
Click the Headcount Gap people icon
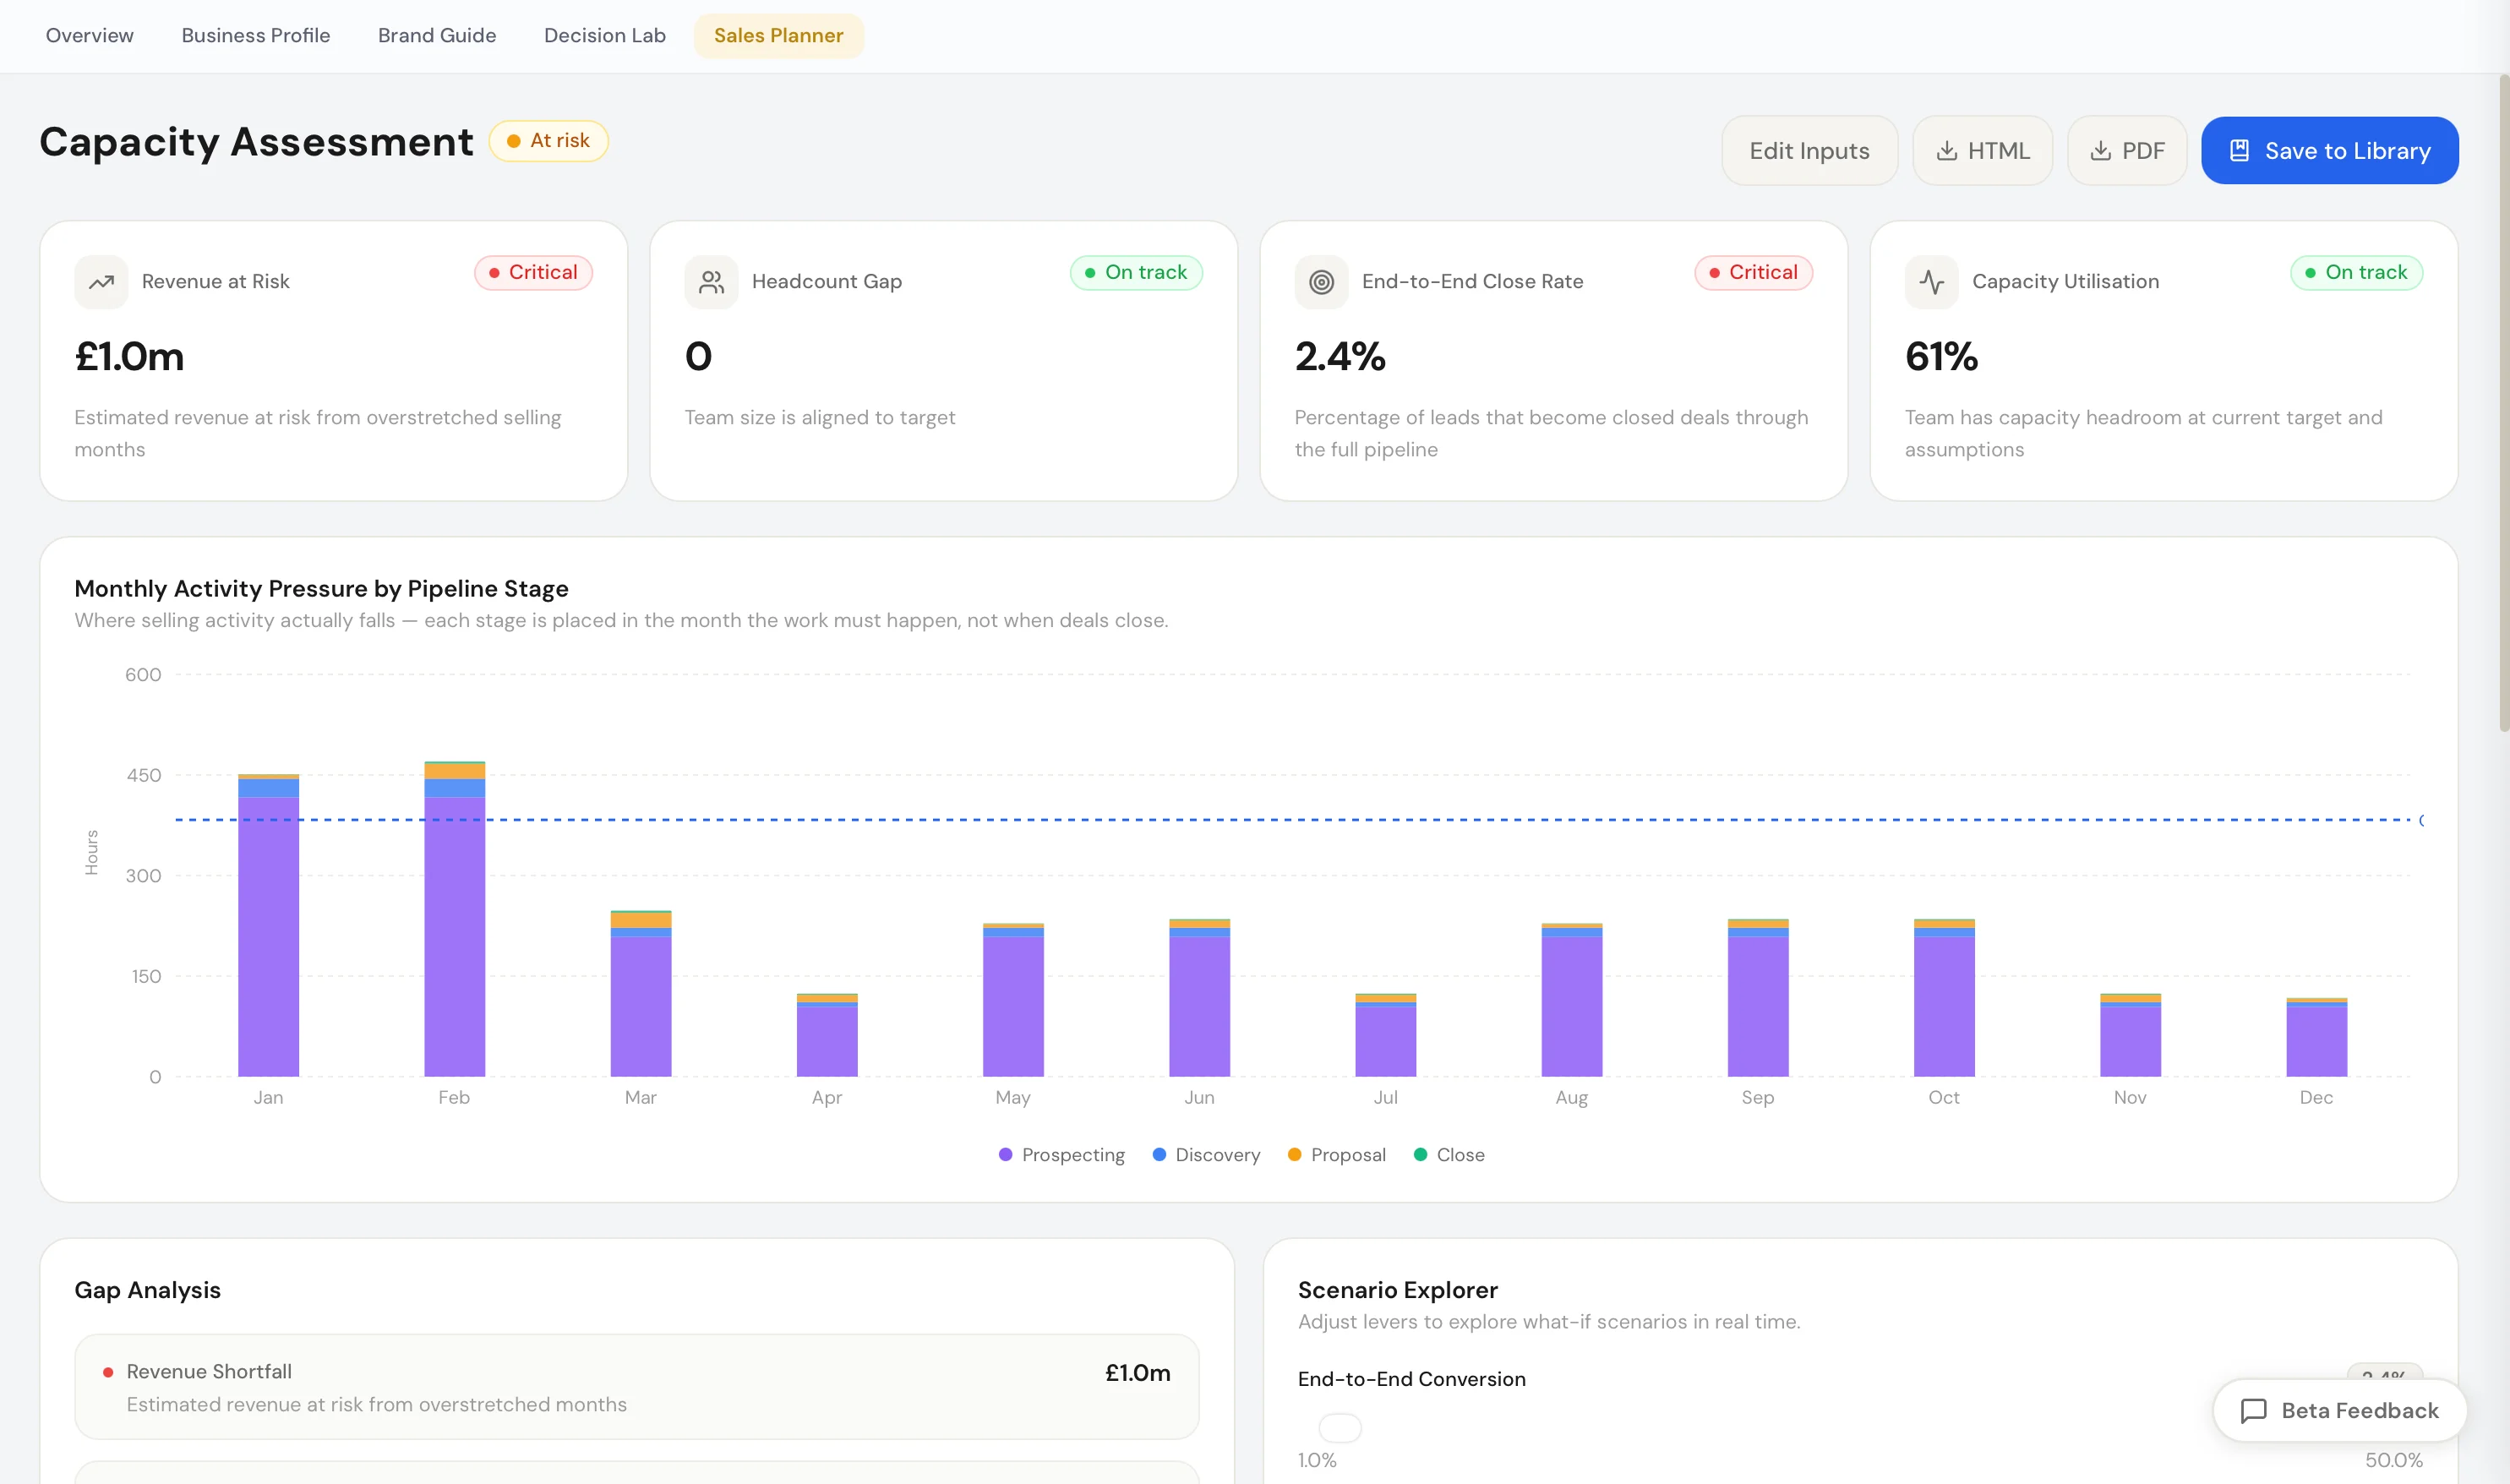(711, 281)
